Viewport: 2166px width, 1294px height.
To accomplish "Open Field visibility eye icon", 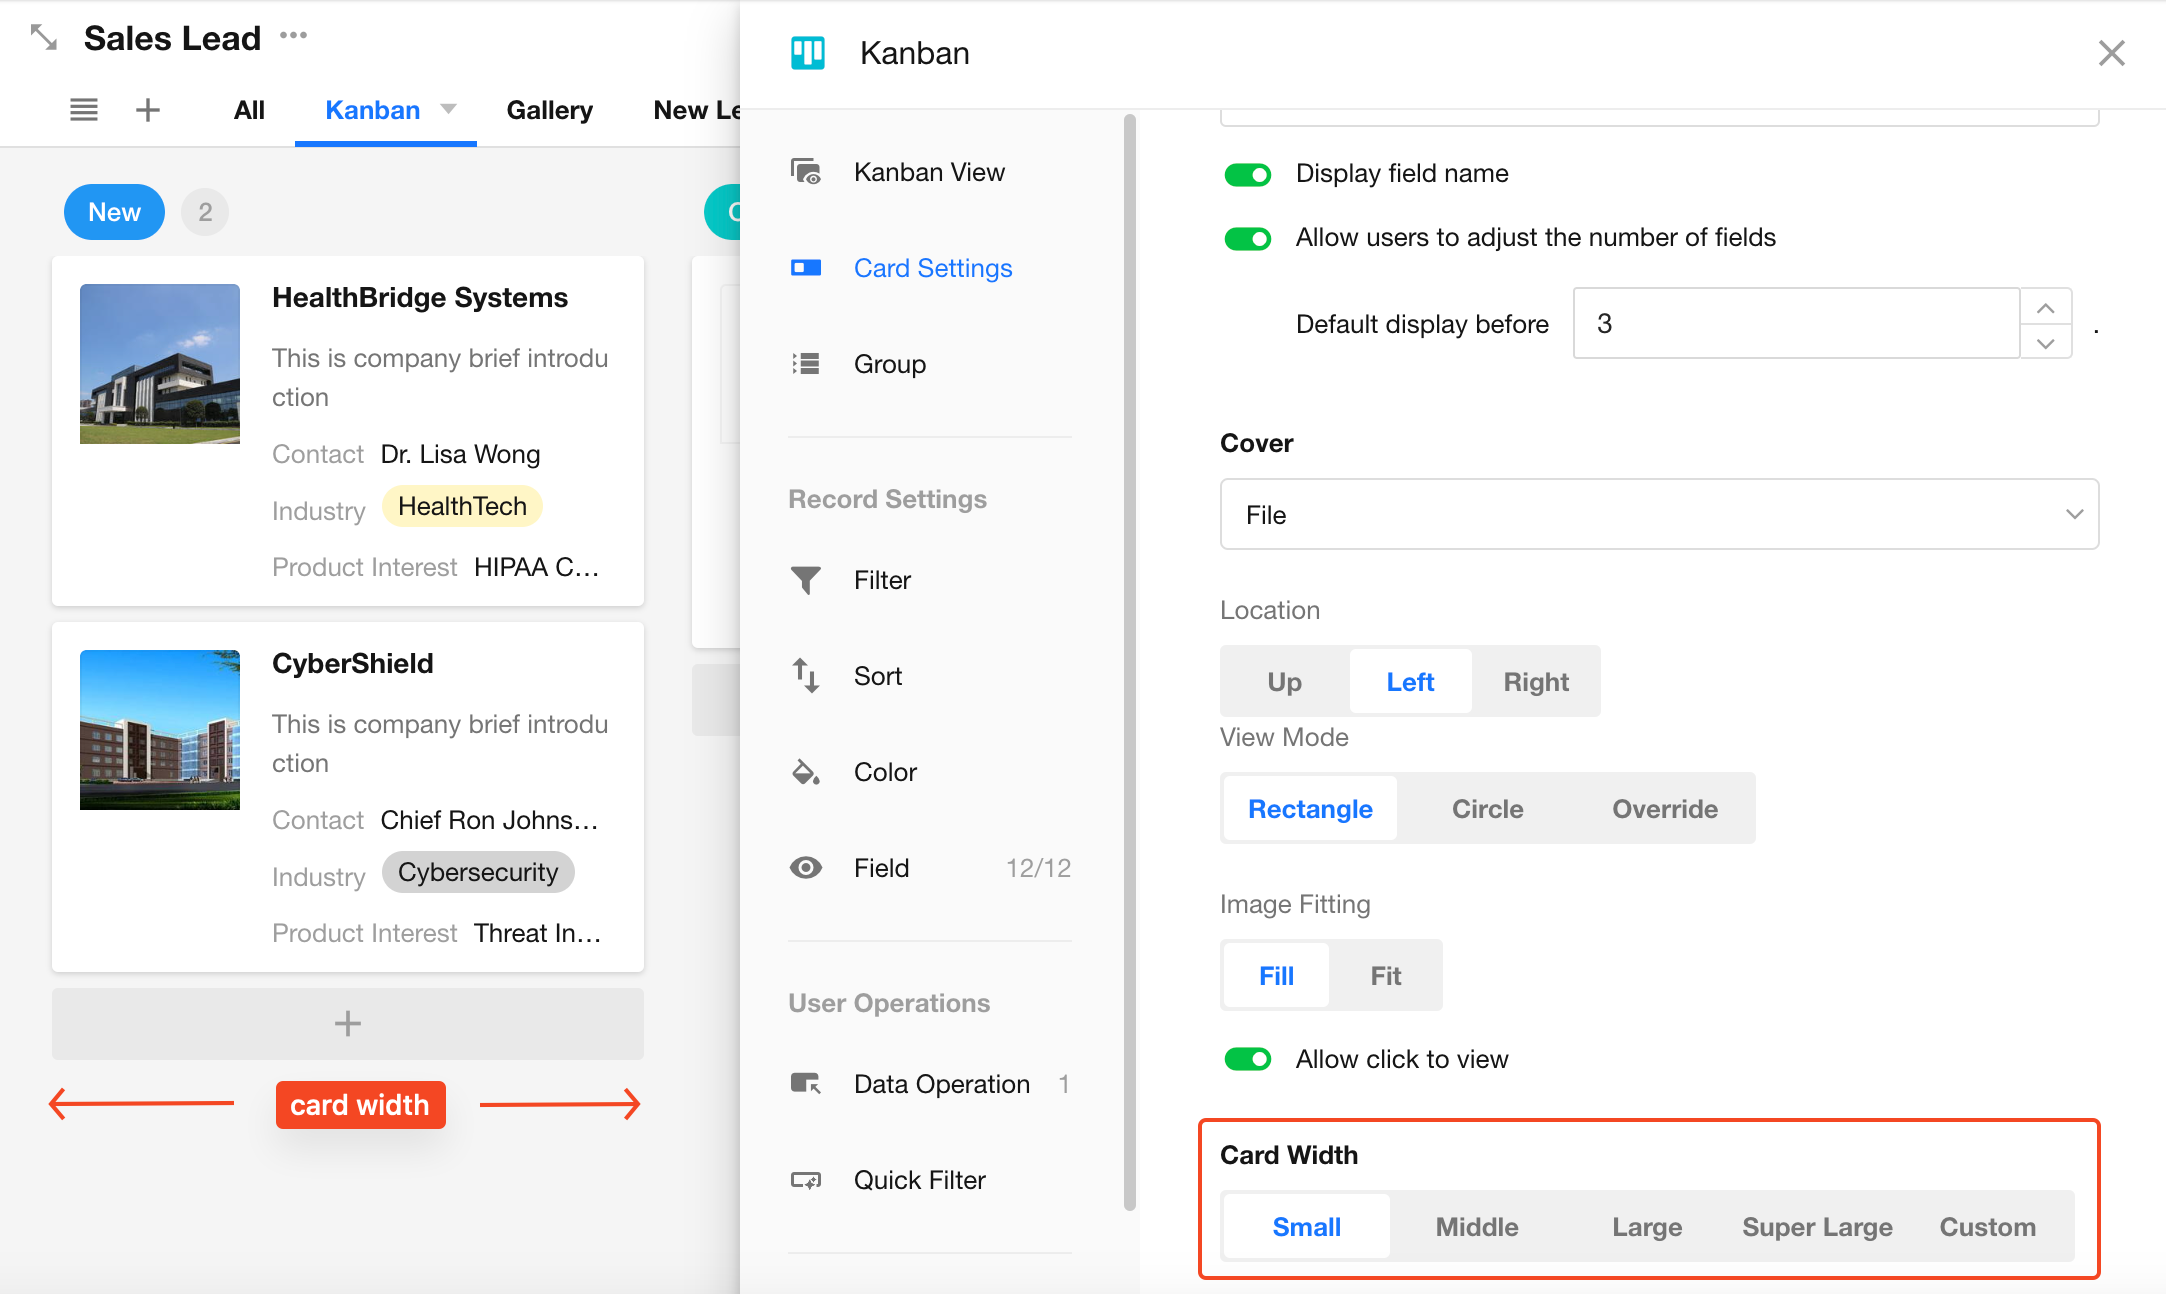I will tap(805, 868).
